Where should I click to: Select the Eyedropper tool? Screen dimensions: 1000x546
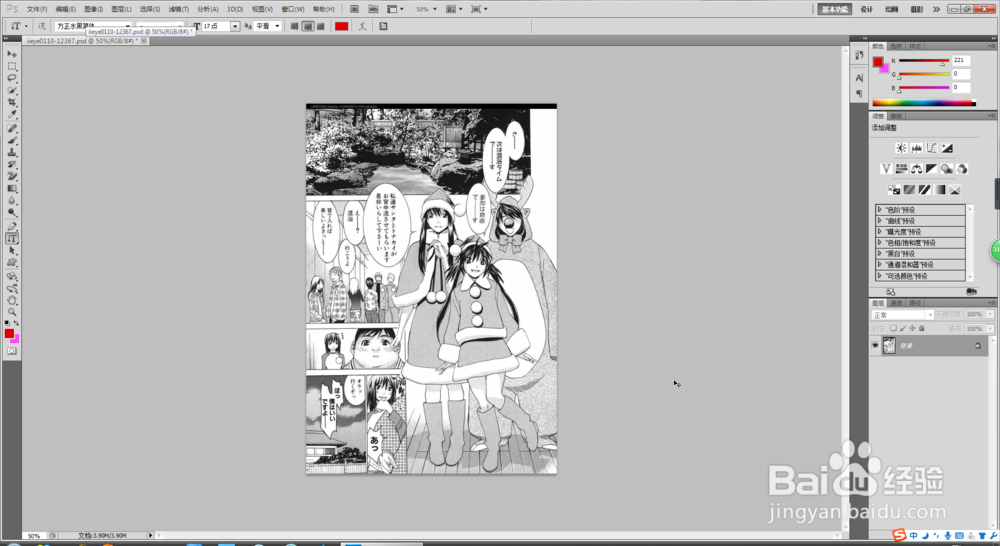(12, 115)
